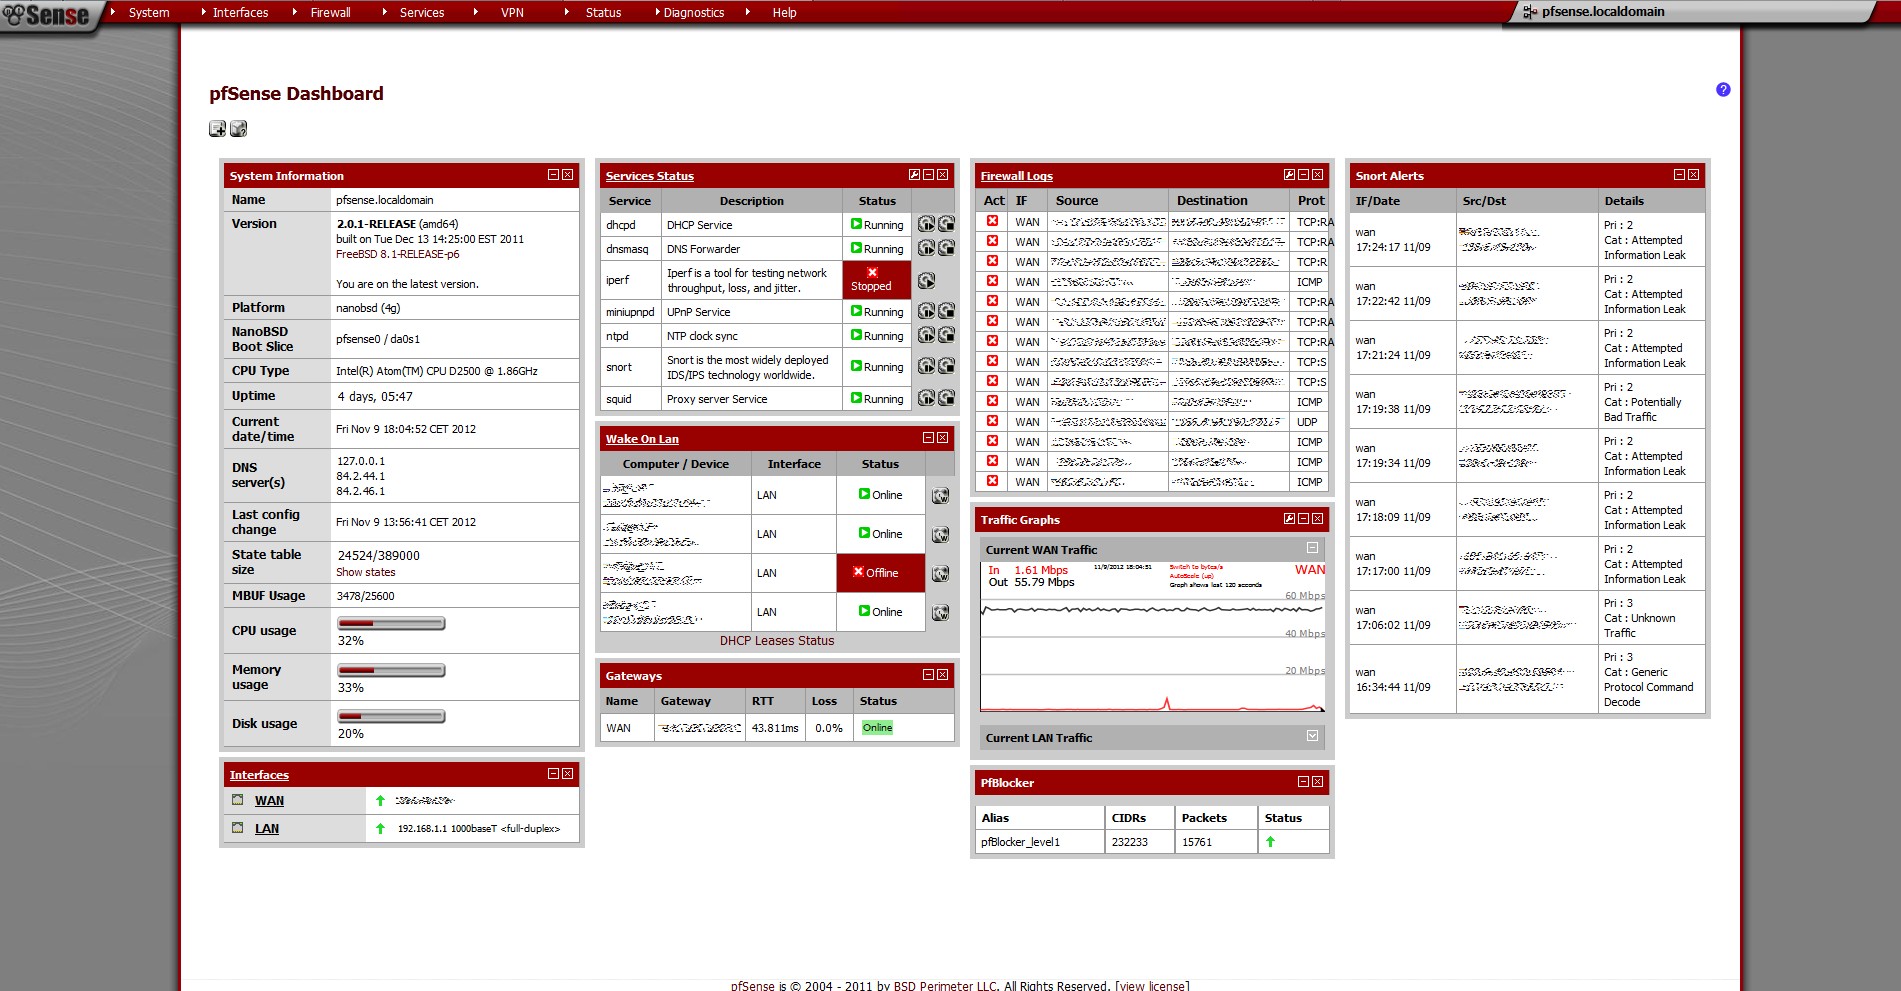The width and height of the screenshot is (1901, 991).
Task: Toggle Switch to bytes/s on WAN graph
Action: [1196, 567]
